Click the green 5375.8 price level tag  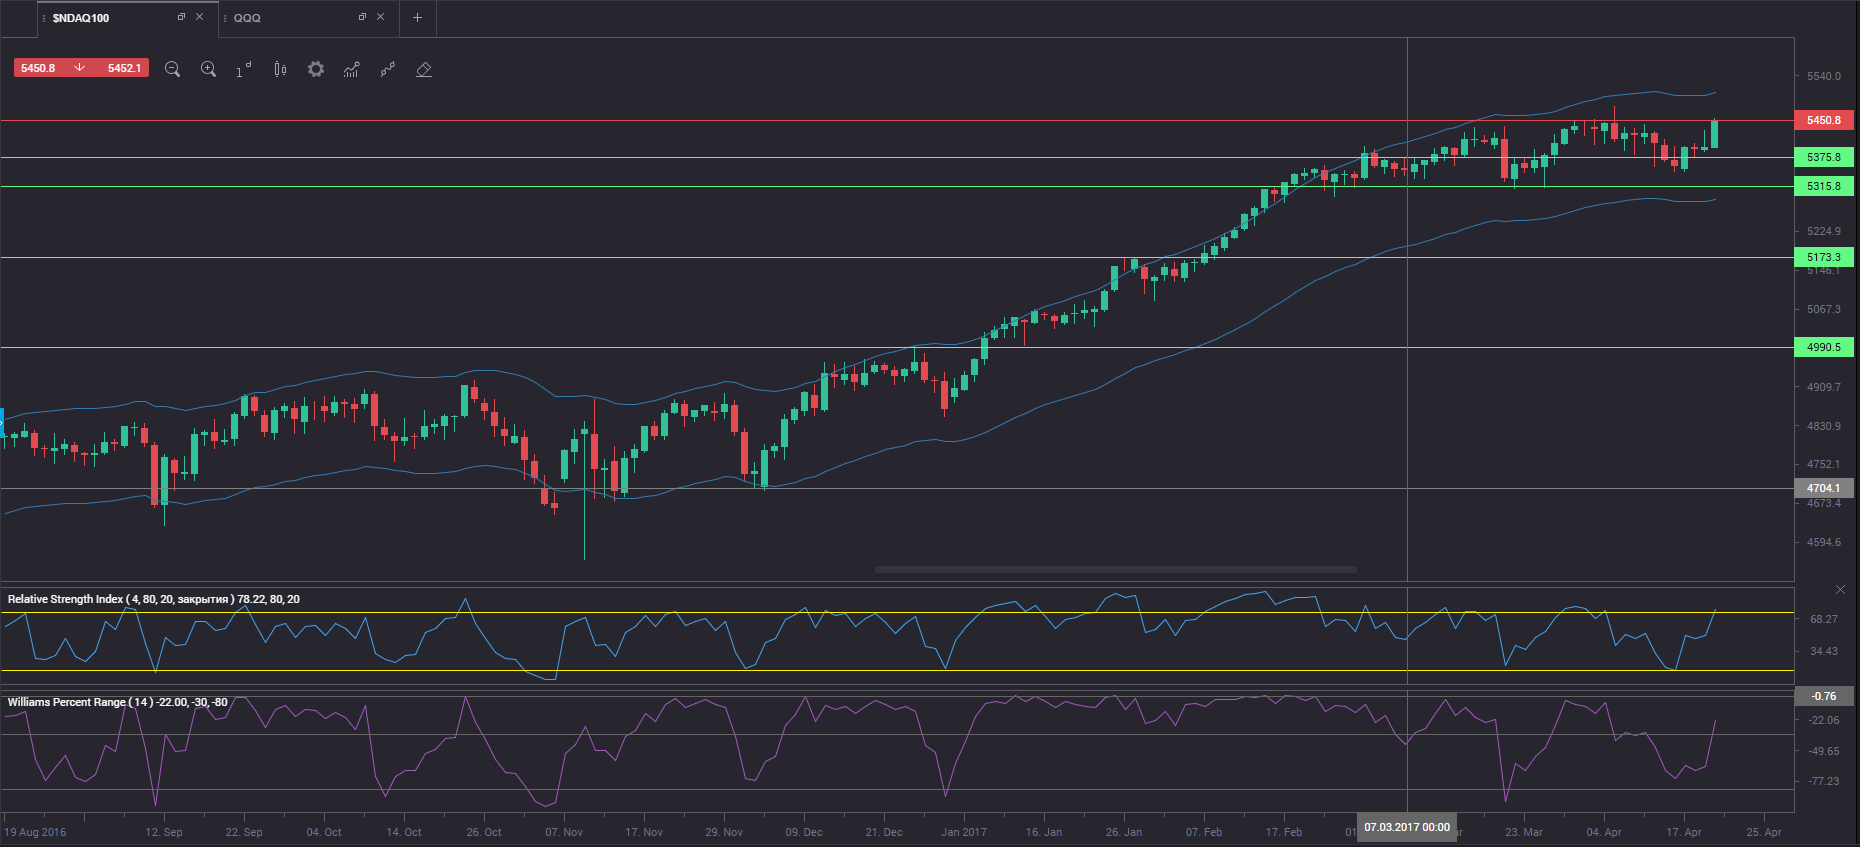[1824, 157]
